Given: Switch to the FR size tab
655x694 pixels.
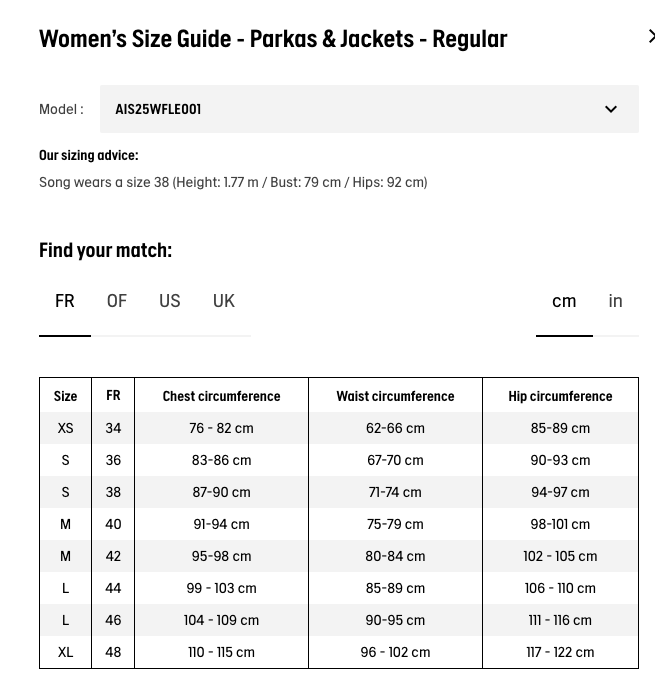Looking at the screenshot, I should [x=65, y=301].
